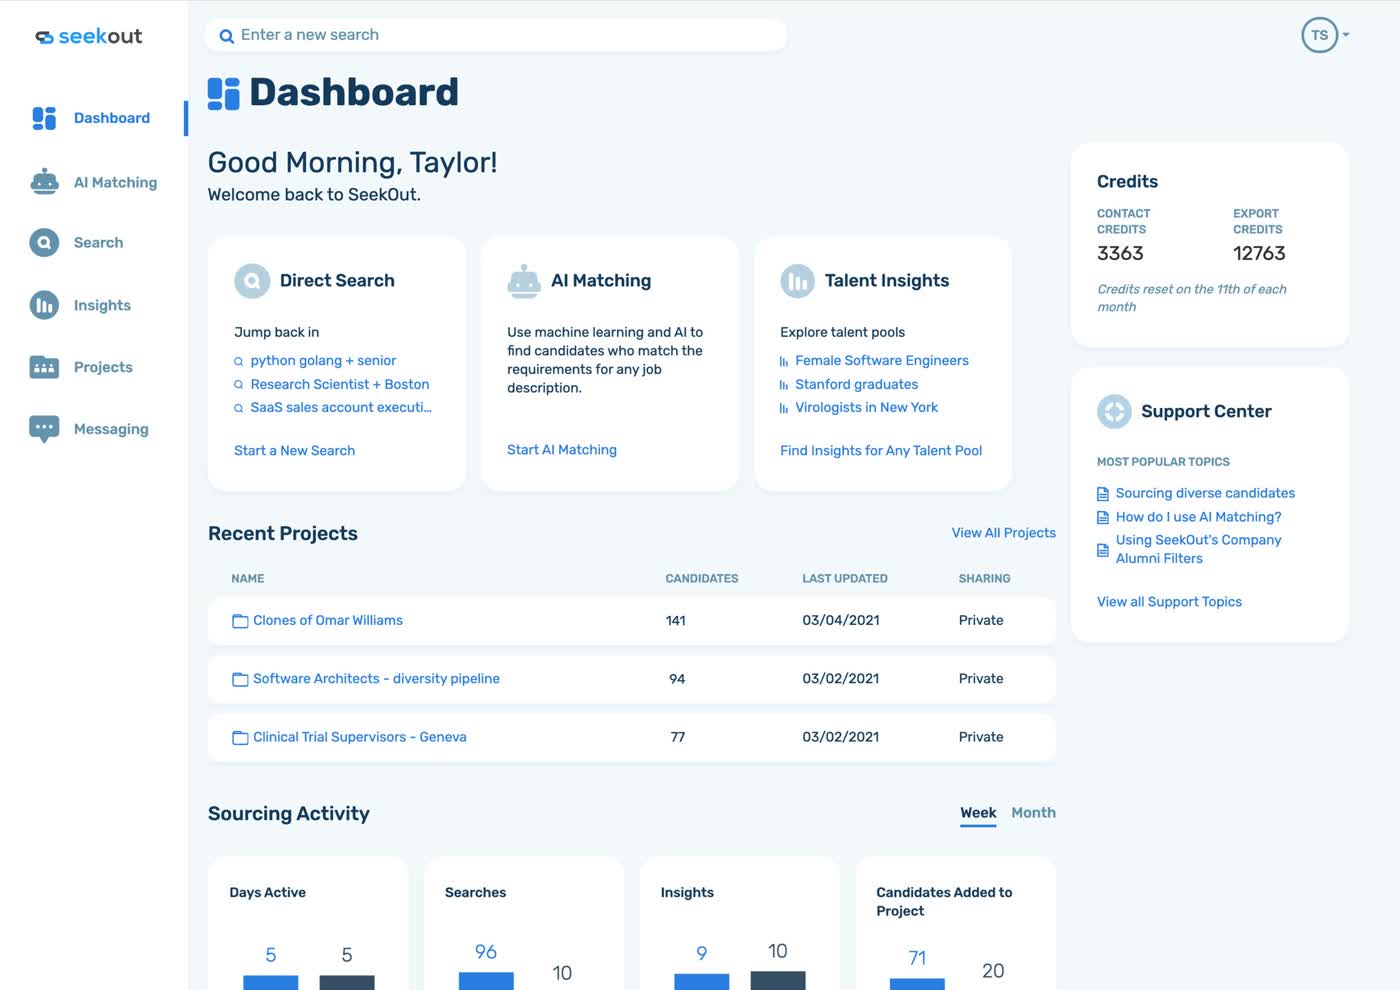
Task: Click the Direct Search card icon
Action: click(252, 281)
